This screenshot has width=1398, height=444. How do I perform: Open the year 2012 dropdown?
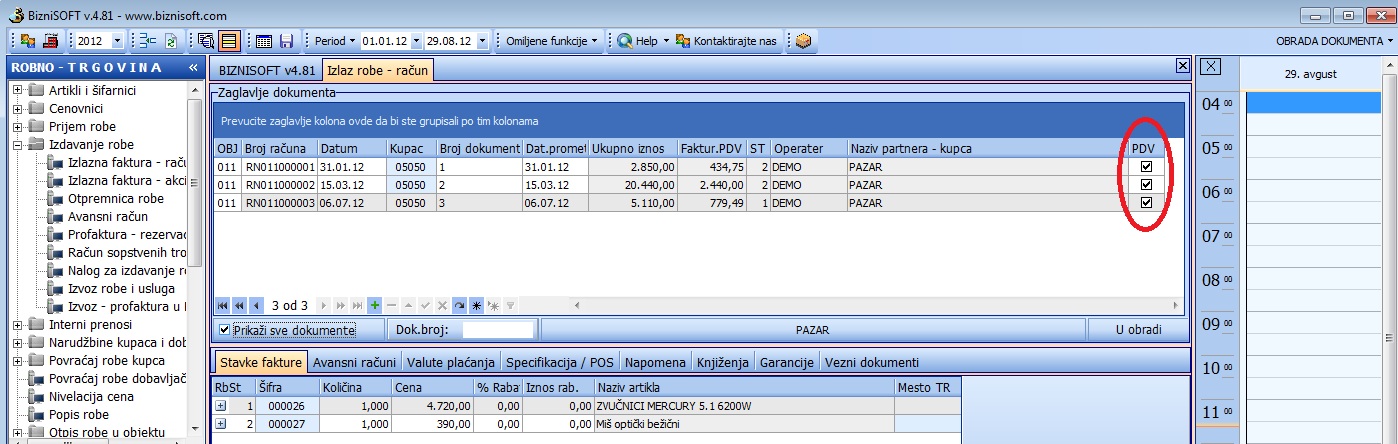(x=118, y=41)
